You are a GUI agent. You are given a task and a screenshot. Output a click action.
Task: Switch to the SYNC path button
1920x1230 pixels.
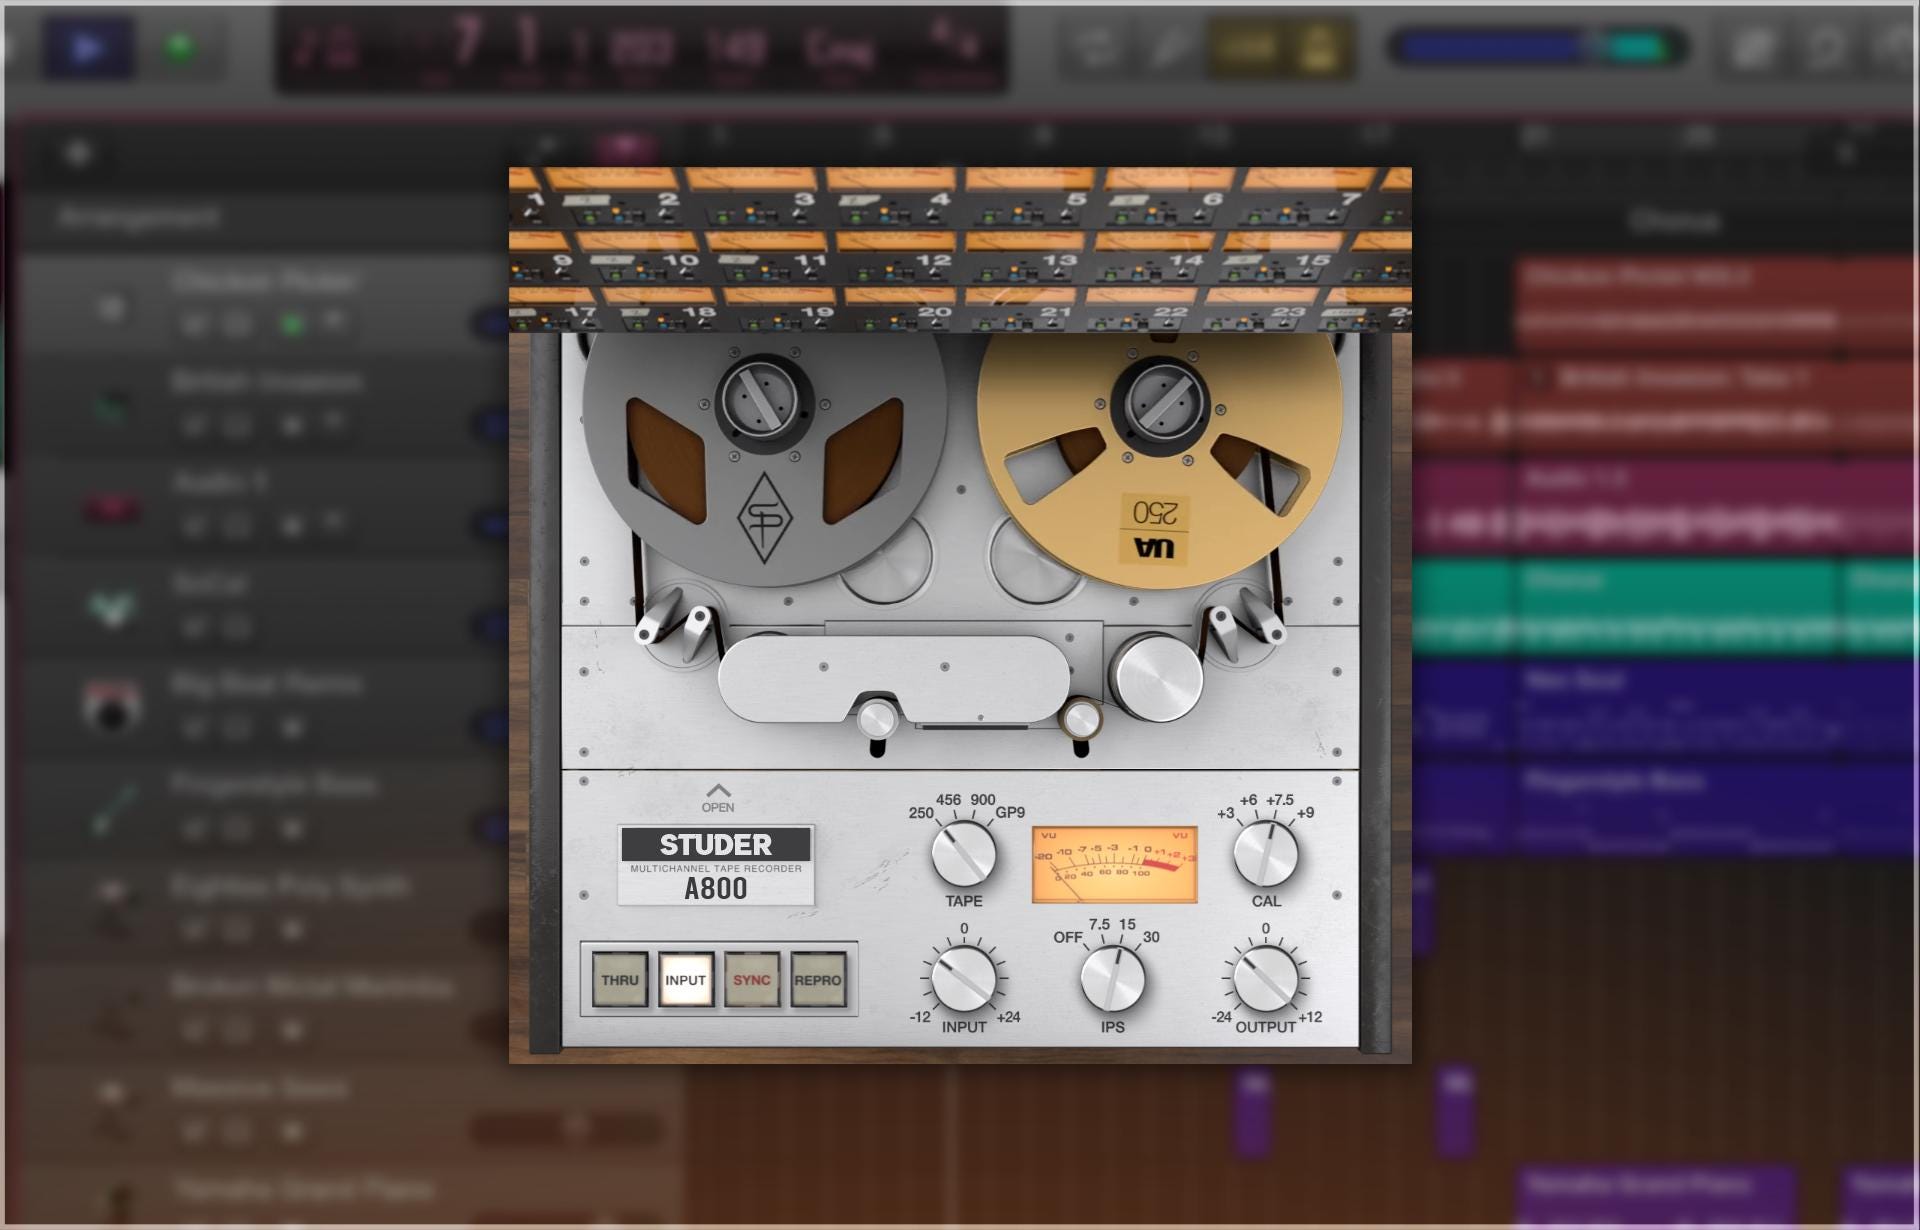pos(751,980)
